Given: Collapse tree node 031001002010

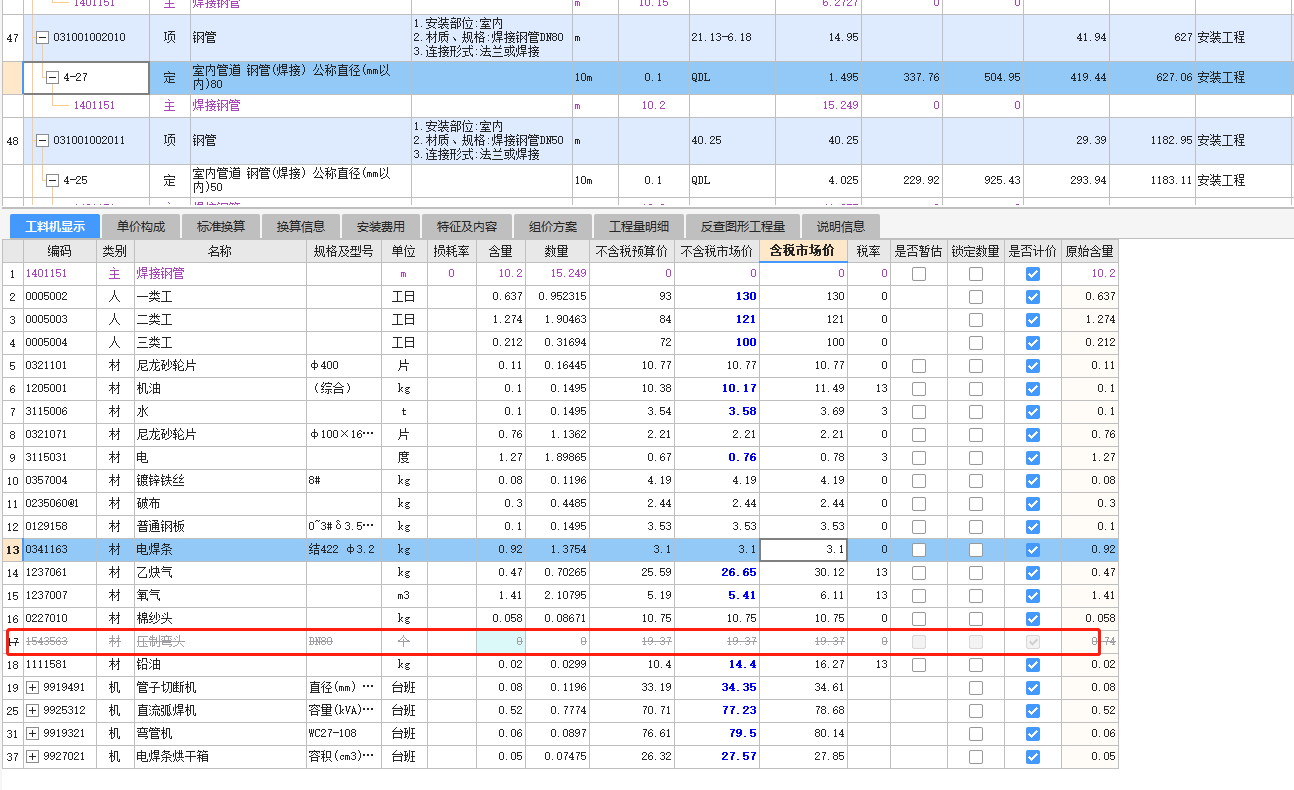Looking at the screenshot, I should pos(43,37).
